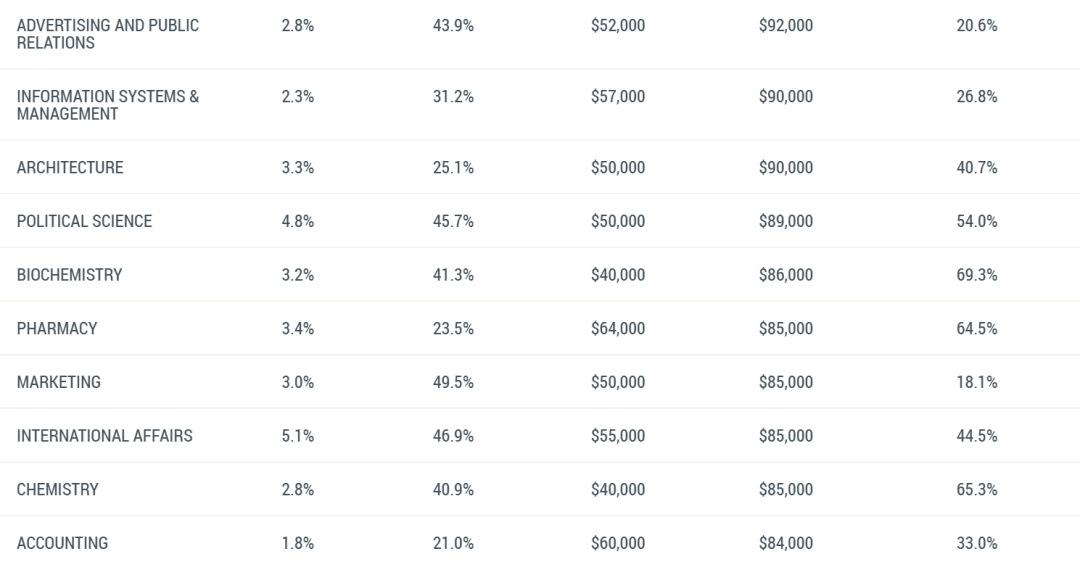Viewport: 1080px width, 562px height.
Task: Select the $84,000 Accounting salary
Action: click(x=786, y=544)
